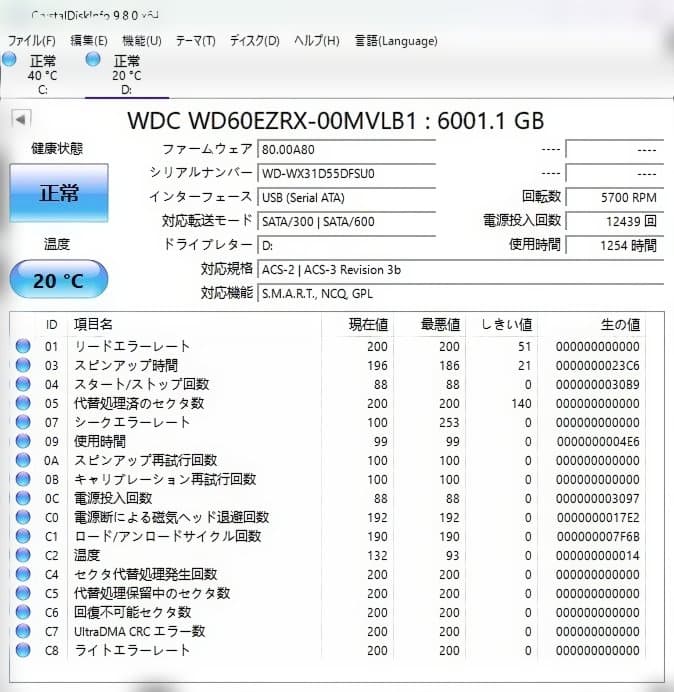This screenshot has width=674, height=692.
Task: Click status icon for attribute C5 代替処理保留中のセクタ数
Action: pos(23,593)
